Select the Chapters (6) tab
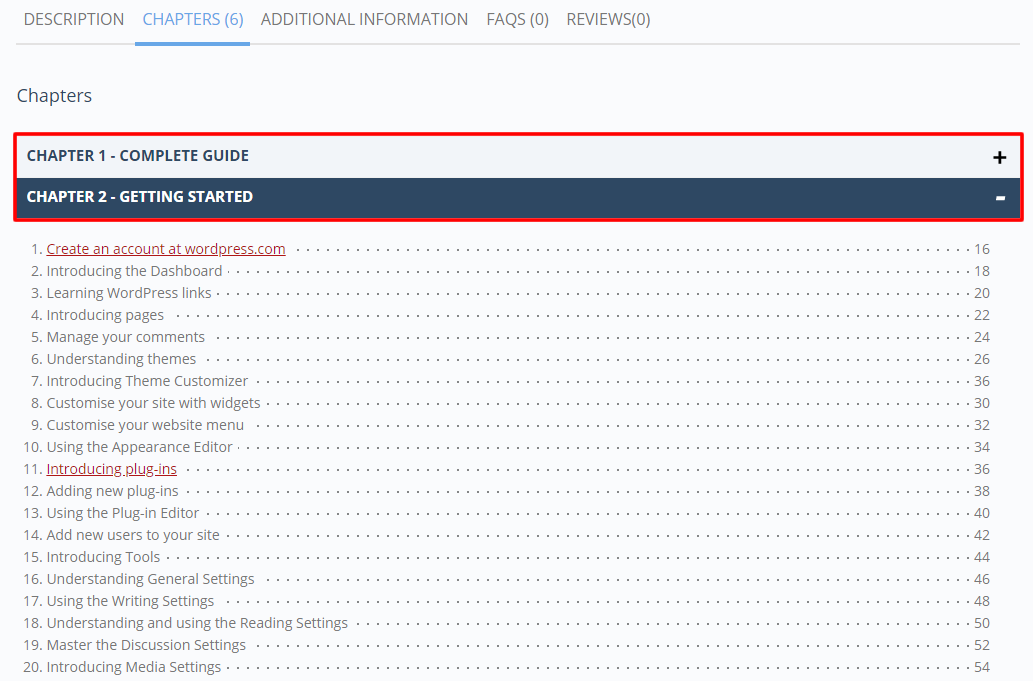 point(193,19)
